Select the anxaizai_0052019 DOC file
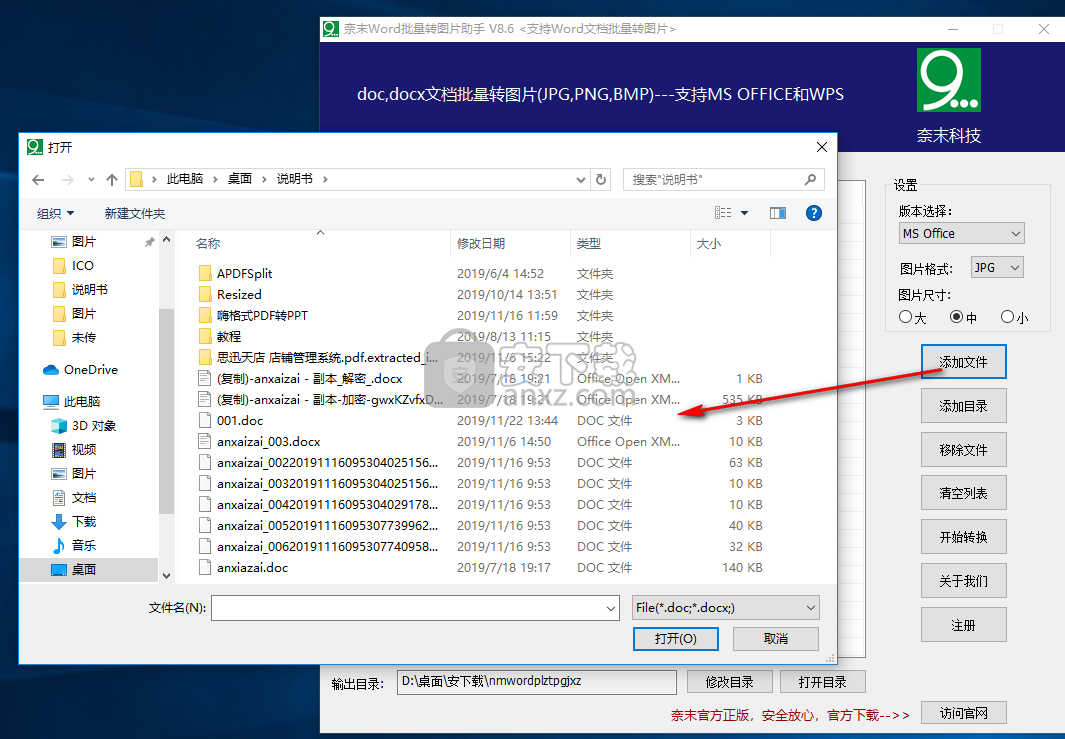 [327, 526]
